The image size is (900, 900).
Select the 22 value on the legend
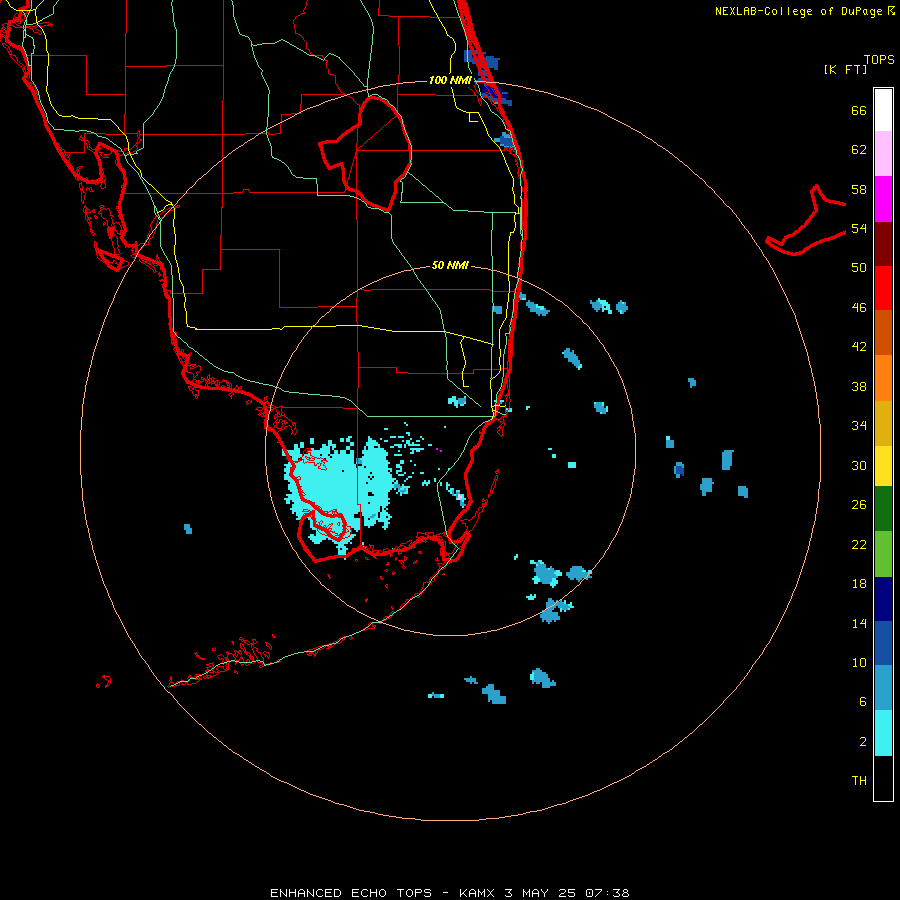tap(859, 544)
